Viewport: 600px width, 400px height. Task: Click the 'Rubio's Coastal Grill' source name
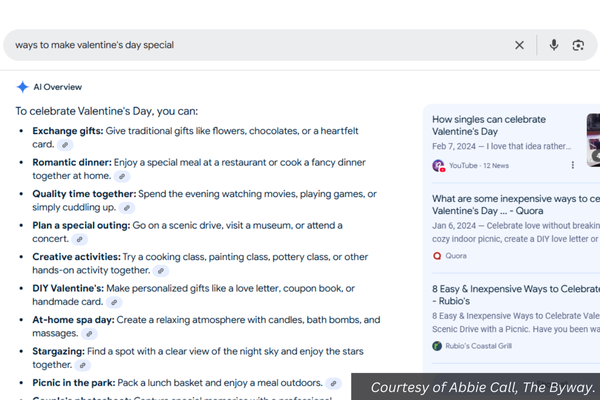[478, 346]
